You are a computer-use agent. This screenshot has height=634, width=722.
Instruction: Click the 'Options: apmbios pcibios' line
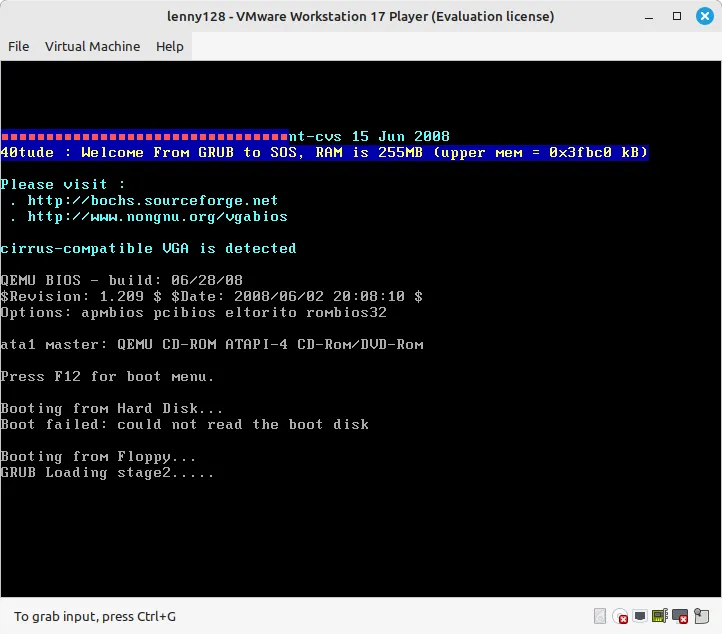(193, 313)
